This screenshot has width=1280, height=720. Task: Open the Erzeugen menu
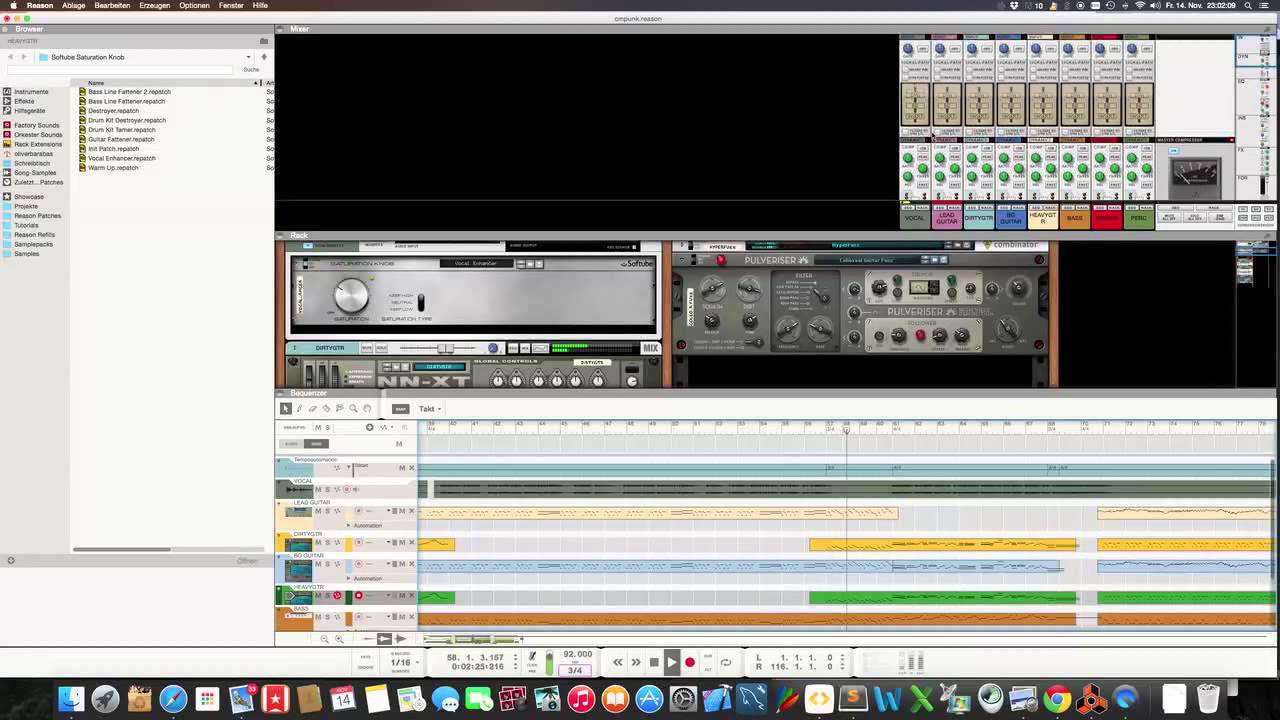155,5
